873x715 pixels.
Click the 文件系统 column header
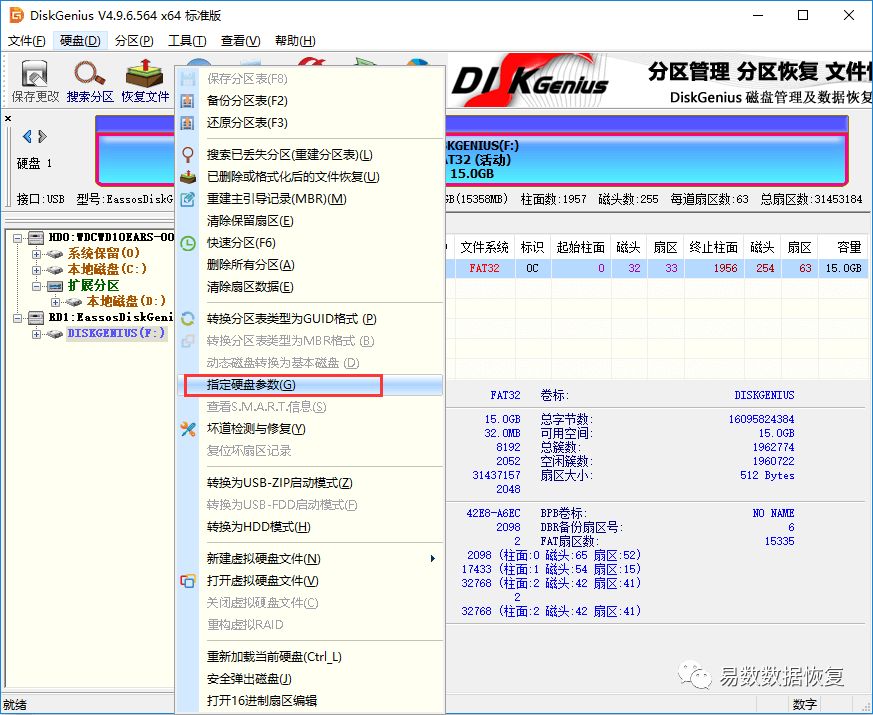pyautogui.click(x=484, y=247)
